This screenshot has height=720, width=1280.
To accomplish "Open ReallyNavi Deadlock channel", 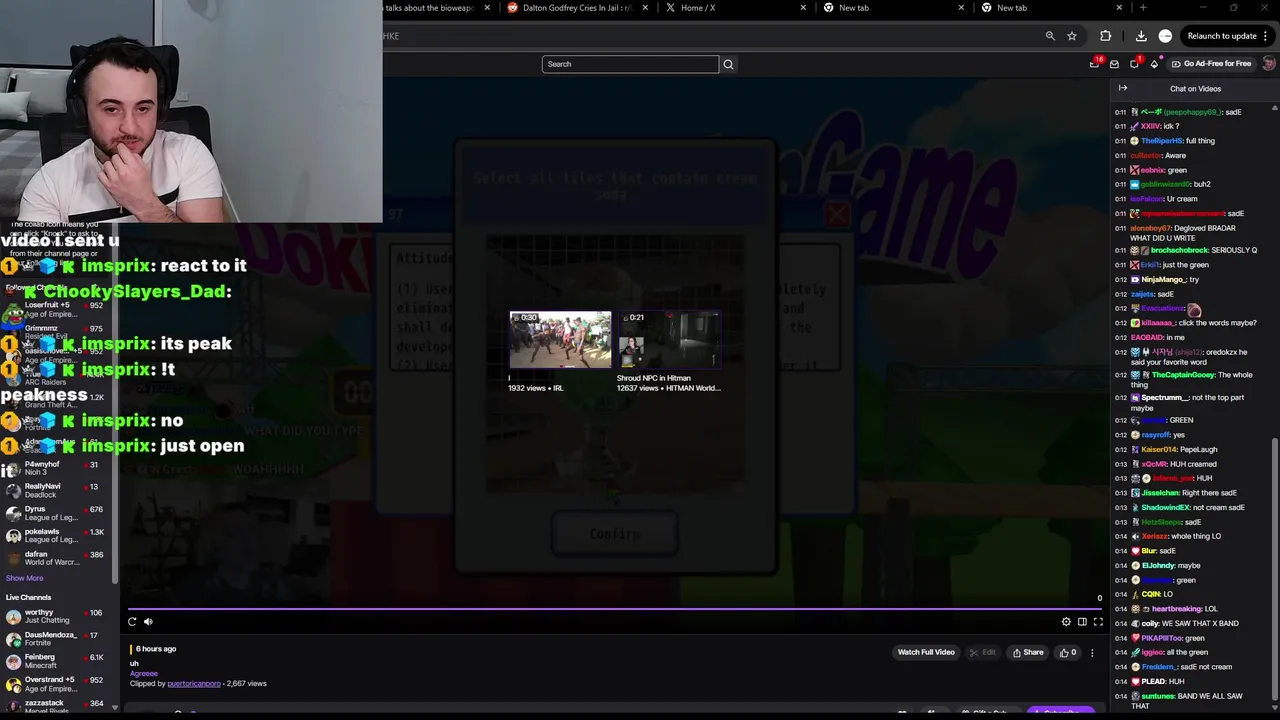I will (x=58, y=490).
